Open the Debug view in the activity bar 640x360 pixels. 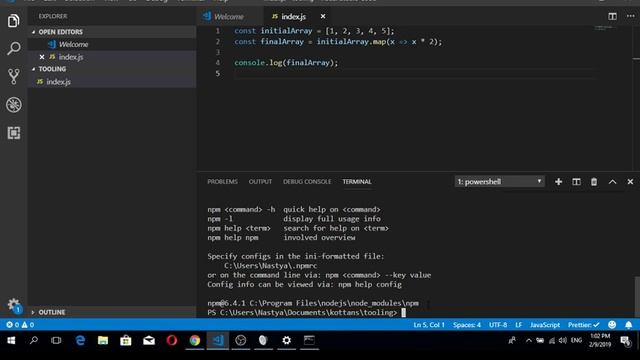(x=13, y=105)
